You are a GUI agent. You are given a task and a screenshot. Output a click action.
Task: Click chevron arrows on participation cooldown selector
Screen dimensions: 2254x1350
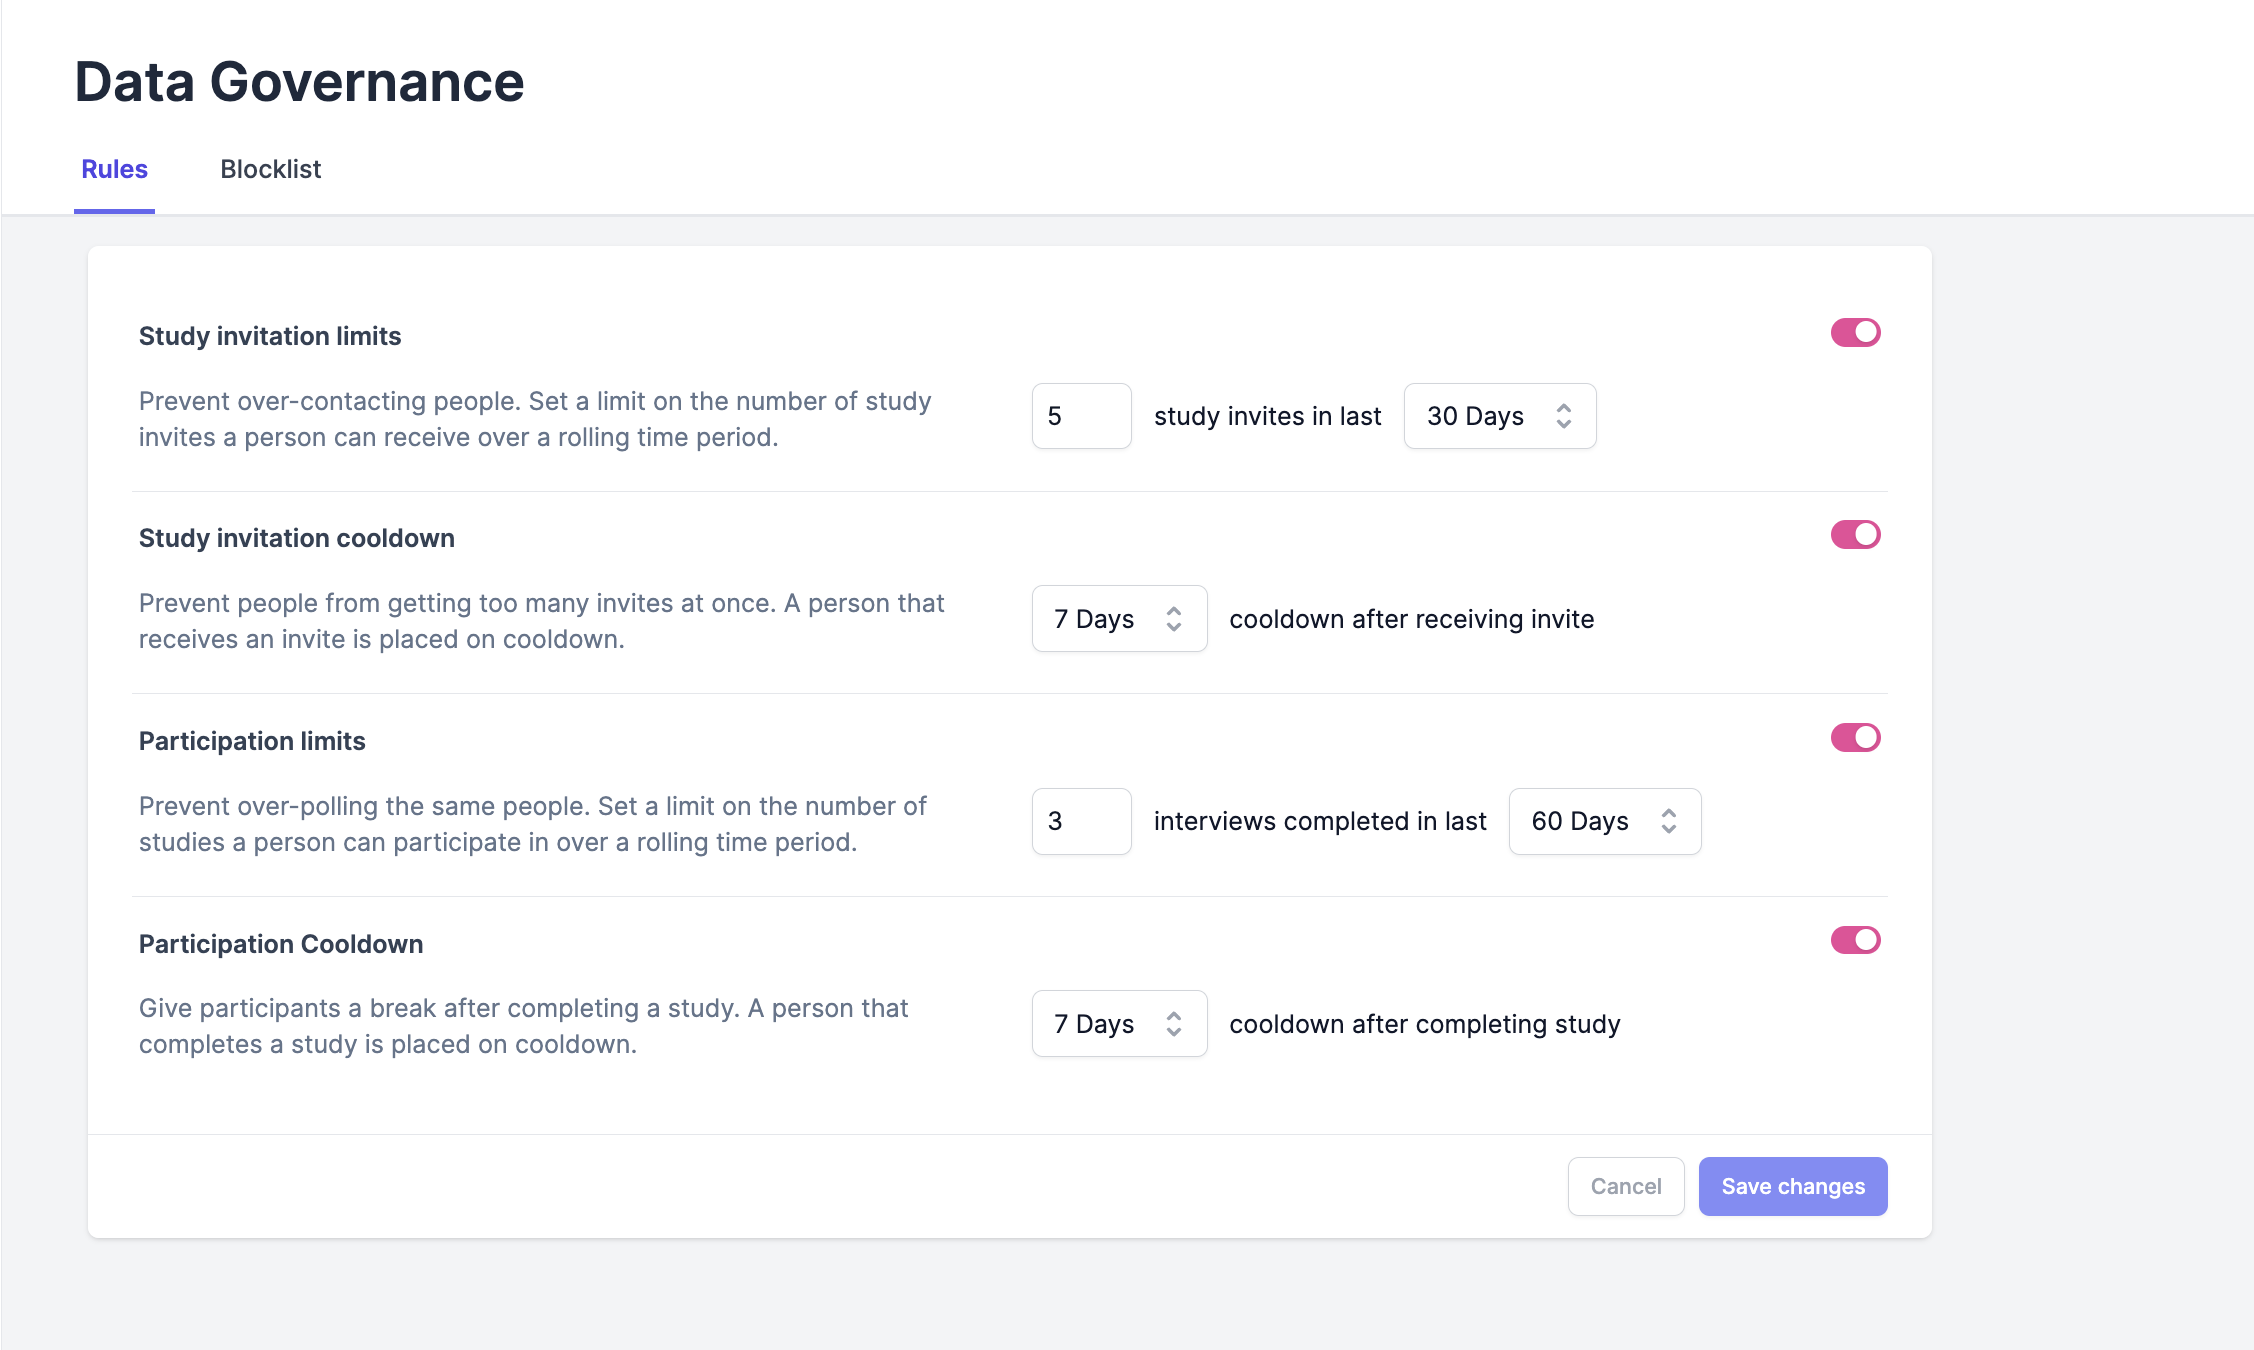1174,1024
